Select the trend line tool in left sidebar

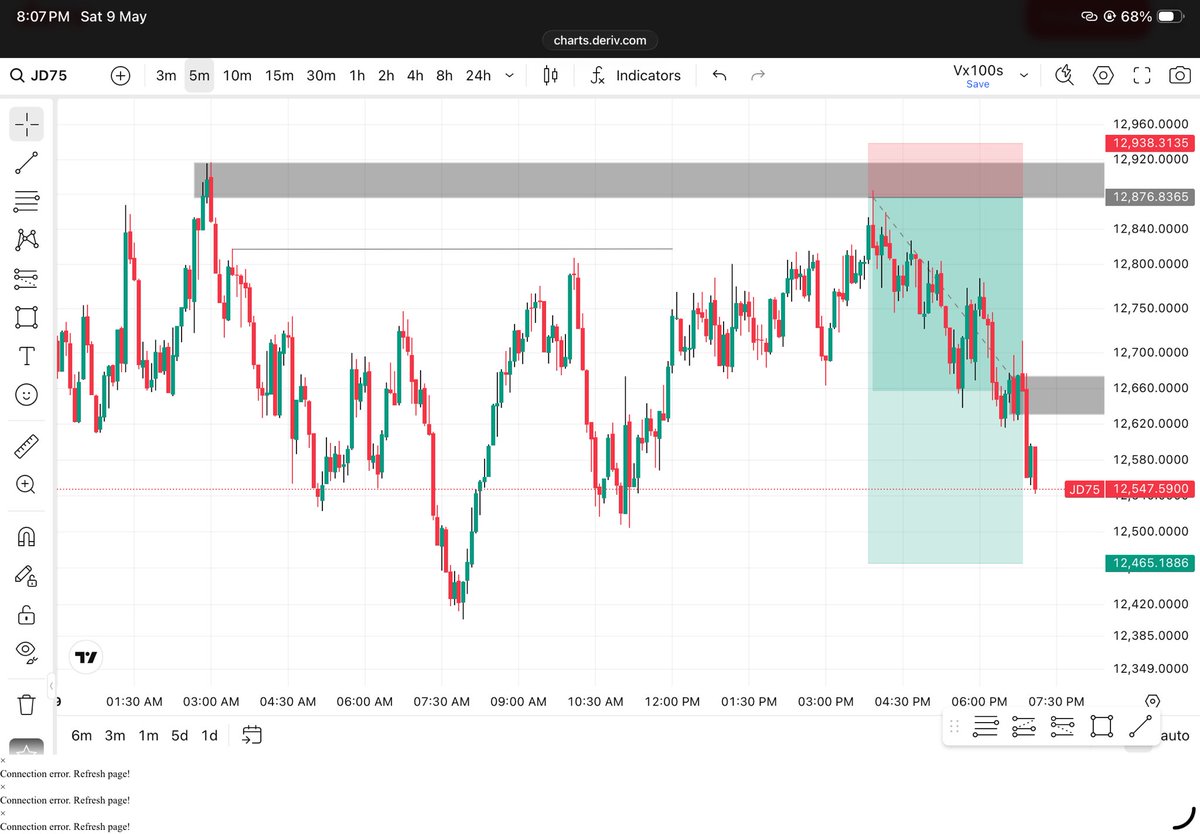point(27,163)
